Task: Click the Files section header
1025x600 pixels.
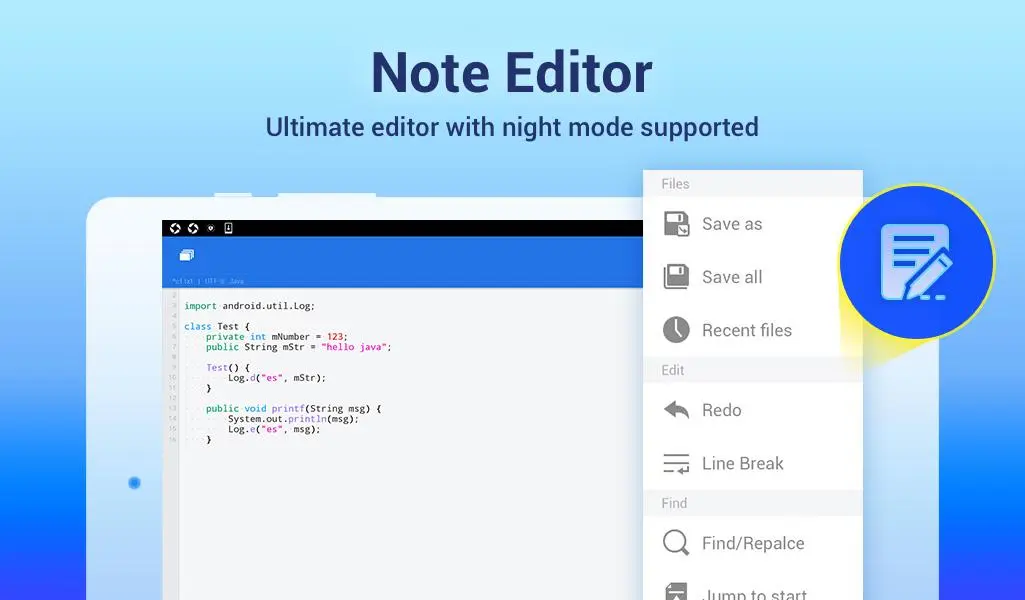Action: (x=675, y=184)
